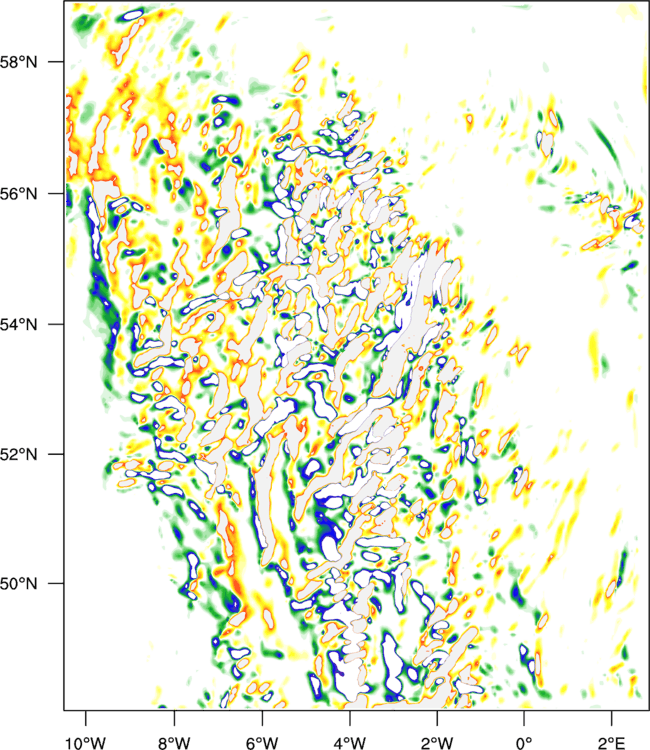This screenshot has height=750, width=650.
Task: Click the 6°W longitude label
Action: [262, 742]
